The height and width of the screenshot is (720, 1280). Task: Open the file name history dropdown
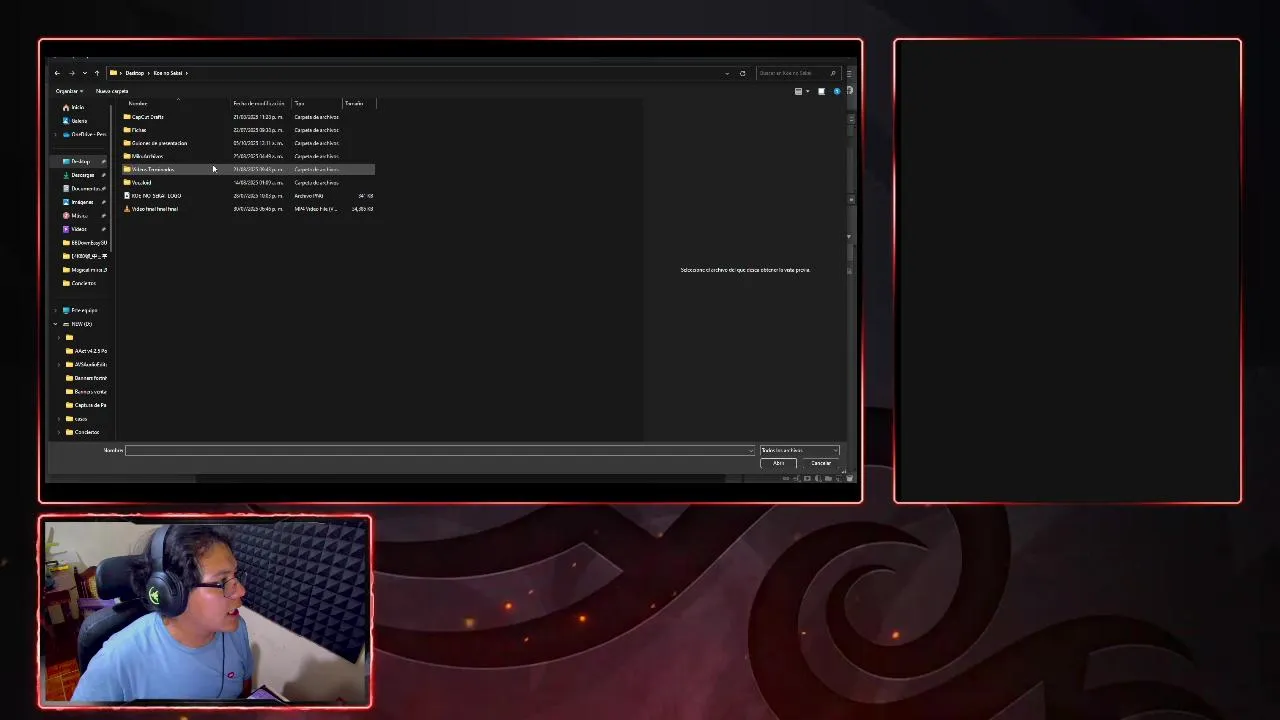751,450
